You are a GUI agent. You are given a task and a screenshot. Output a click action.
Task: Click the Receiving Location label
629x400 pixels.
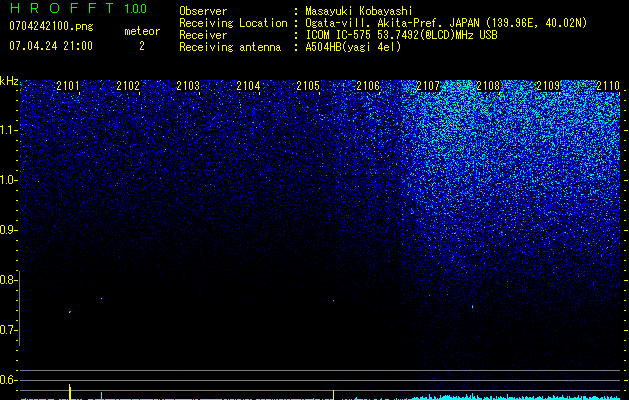[233, 23]
